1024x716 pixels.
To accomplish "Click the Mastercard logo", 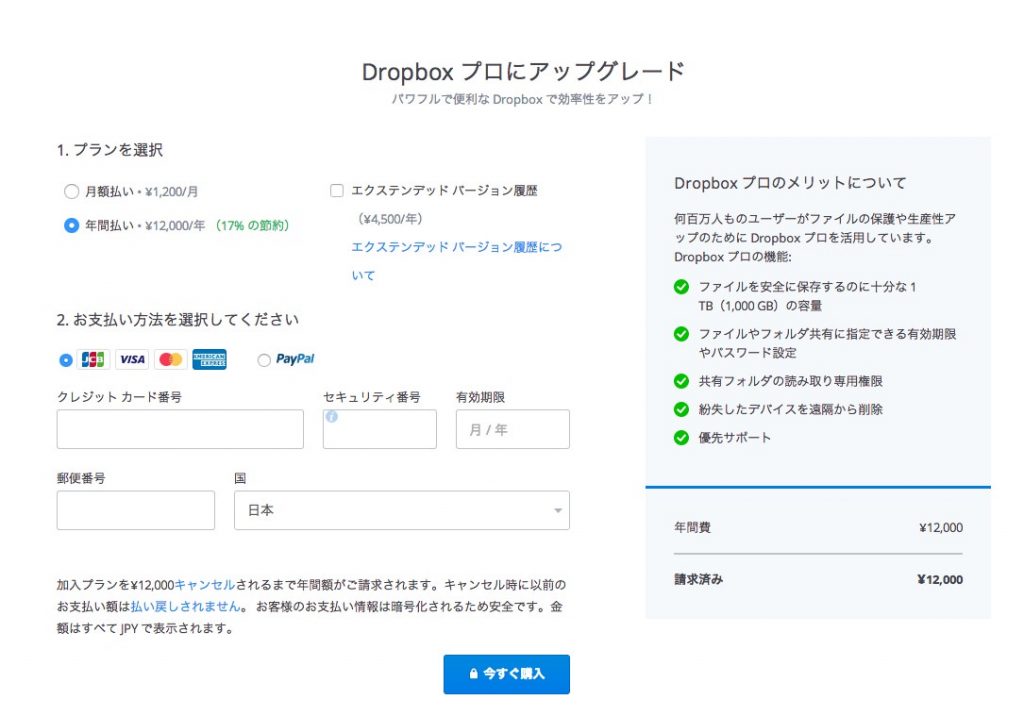I will (170, 359).
